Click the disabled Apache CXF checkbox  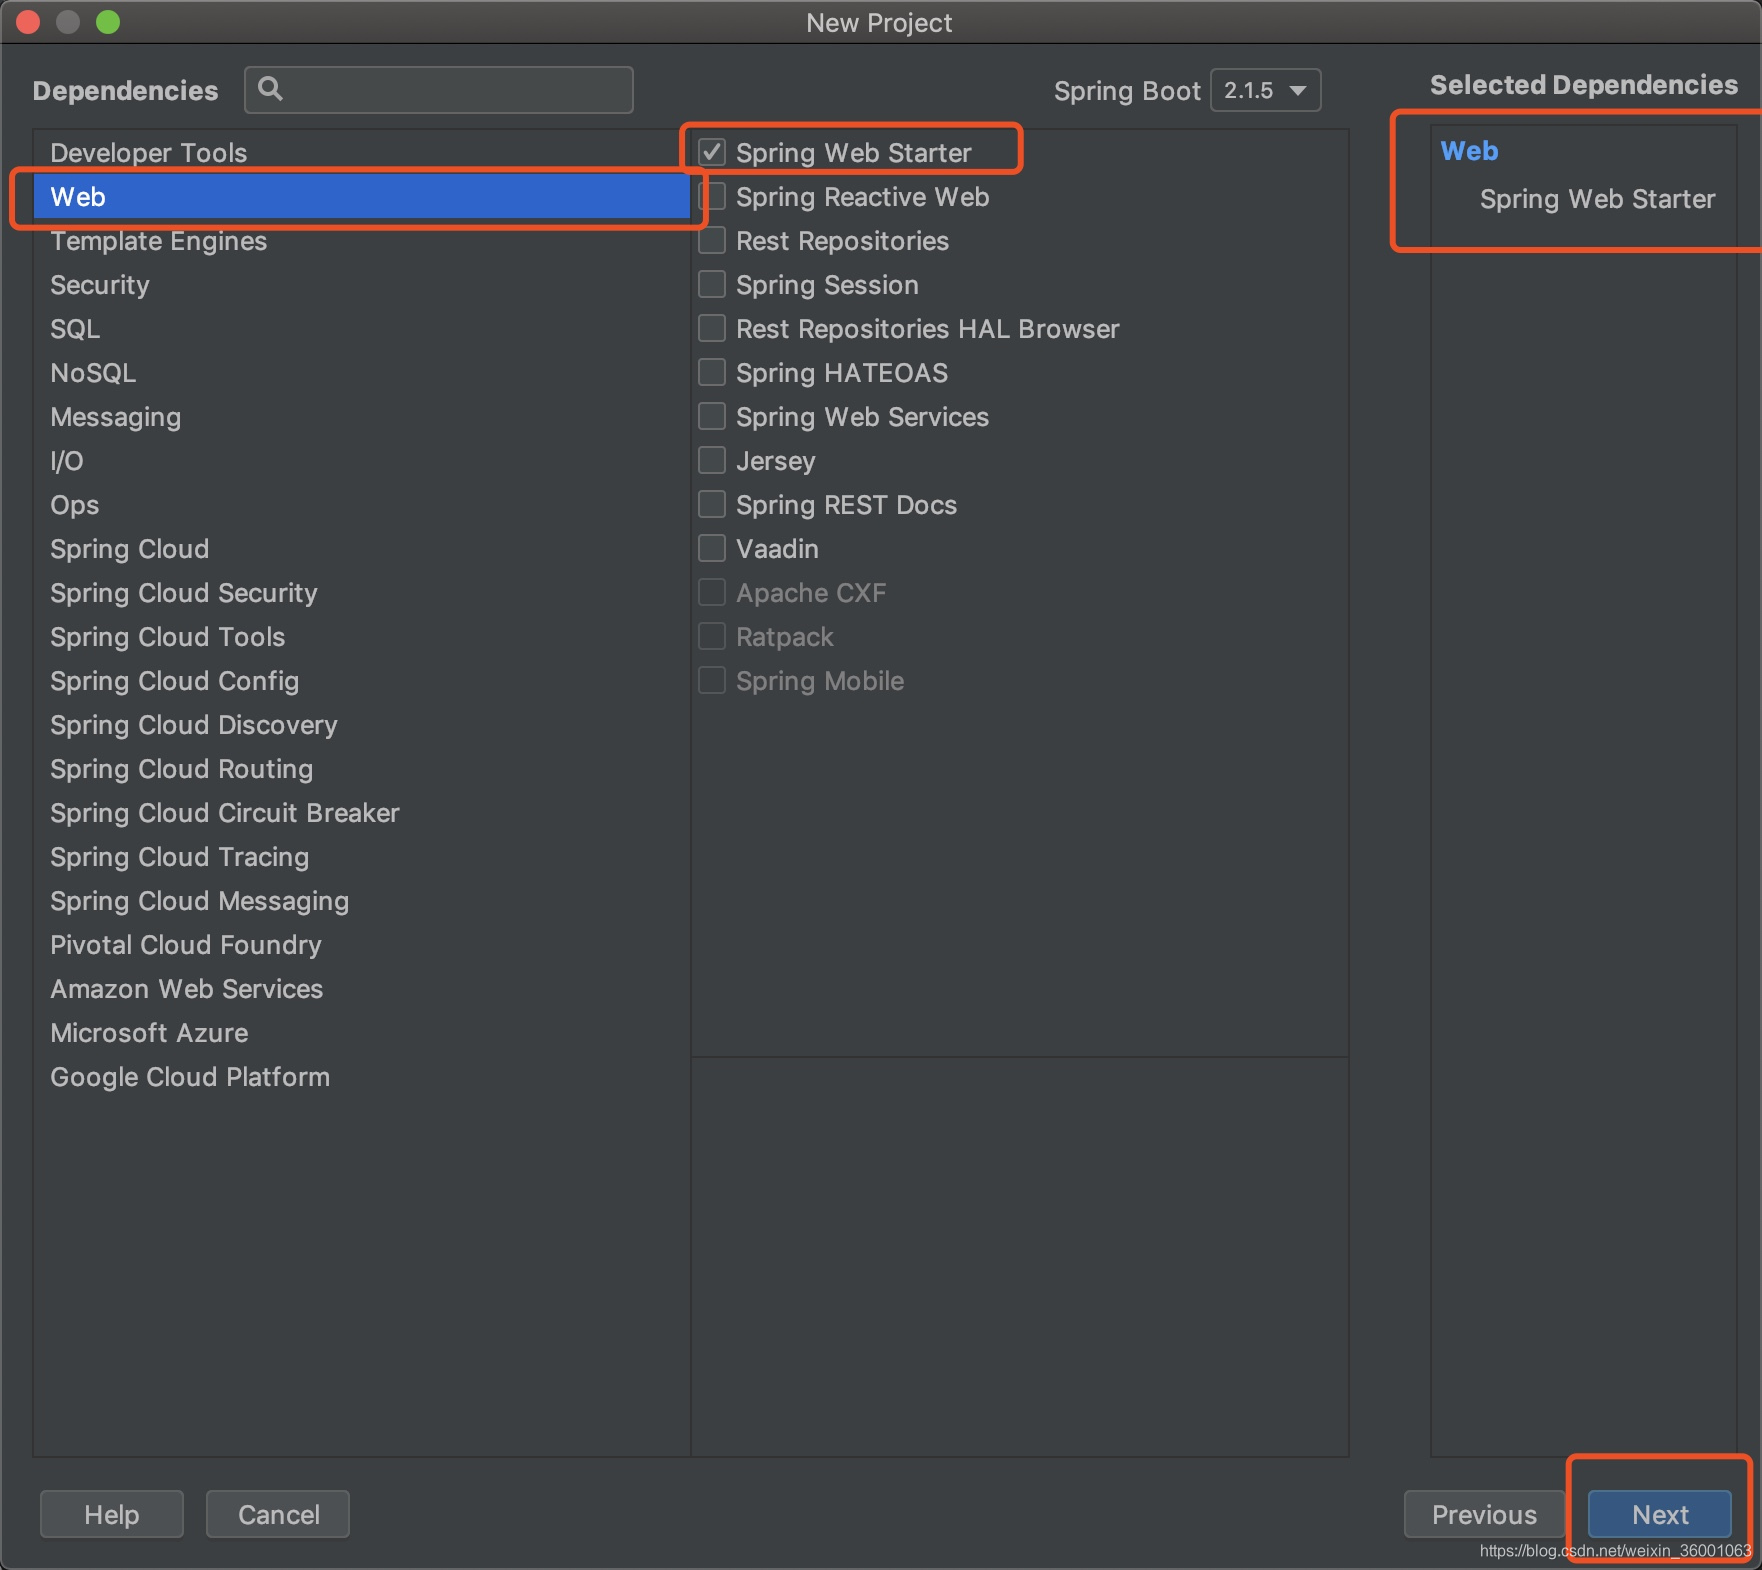click(712, 592)
